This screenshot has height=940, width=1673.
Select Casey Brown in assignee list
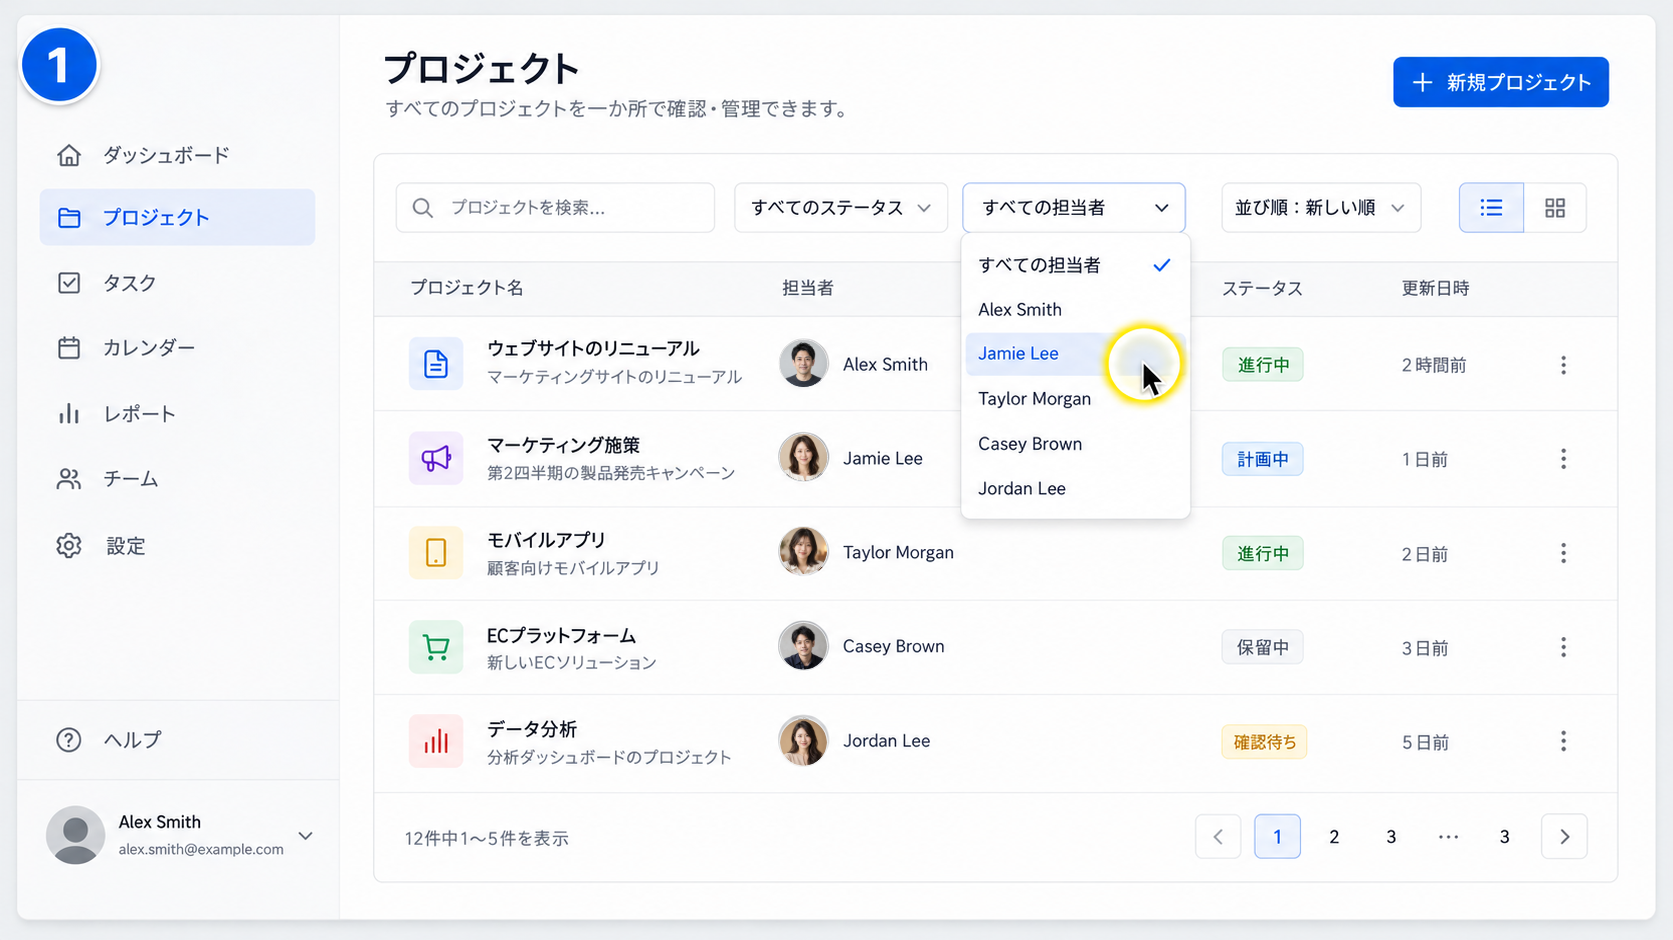(1075, 444)
